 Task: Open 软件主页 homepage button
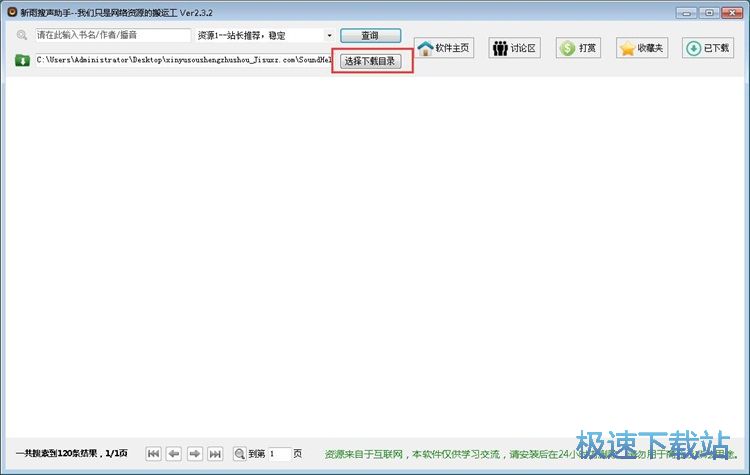click(444, 48)
